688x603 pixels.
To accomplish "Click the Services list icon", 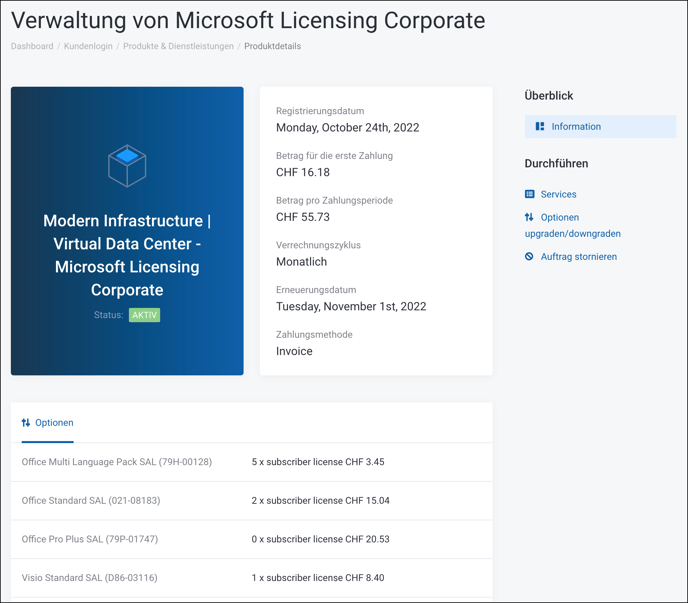I will [x=530, y=194].
